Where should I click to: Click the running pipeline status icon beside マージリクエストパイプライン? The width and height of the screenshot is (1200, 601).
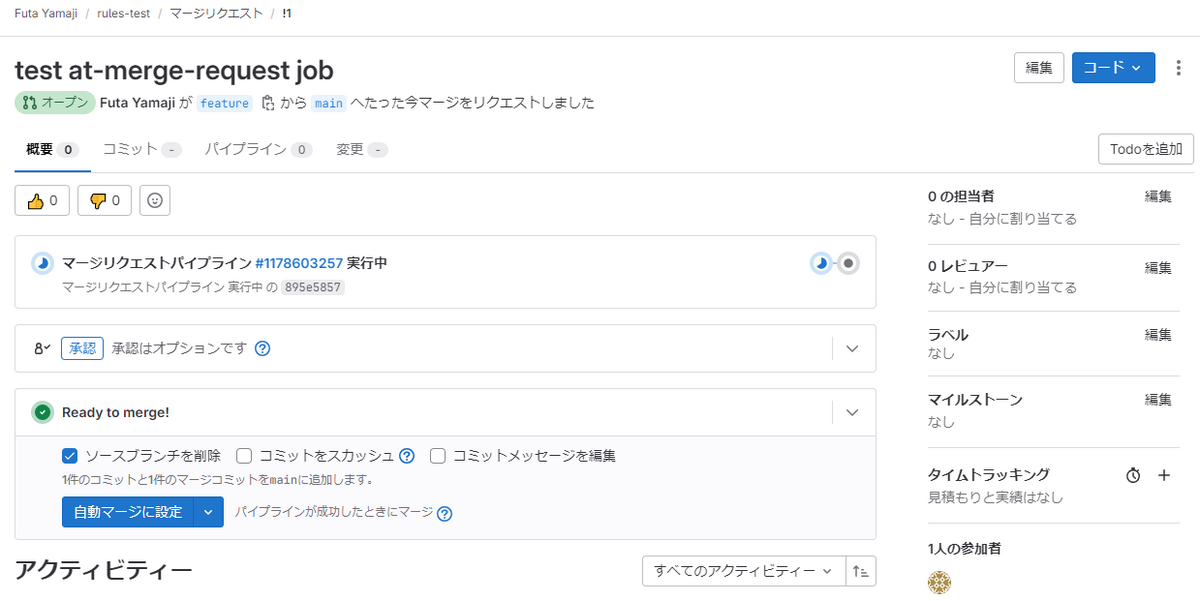[x=42, y=264]
